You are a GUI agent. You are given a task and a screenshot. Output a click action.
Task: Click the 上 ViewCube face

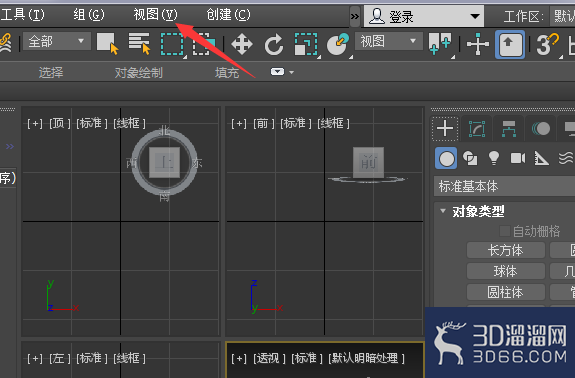point(165,162)
